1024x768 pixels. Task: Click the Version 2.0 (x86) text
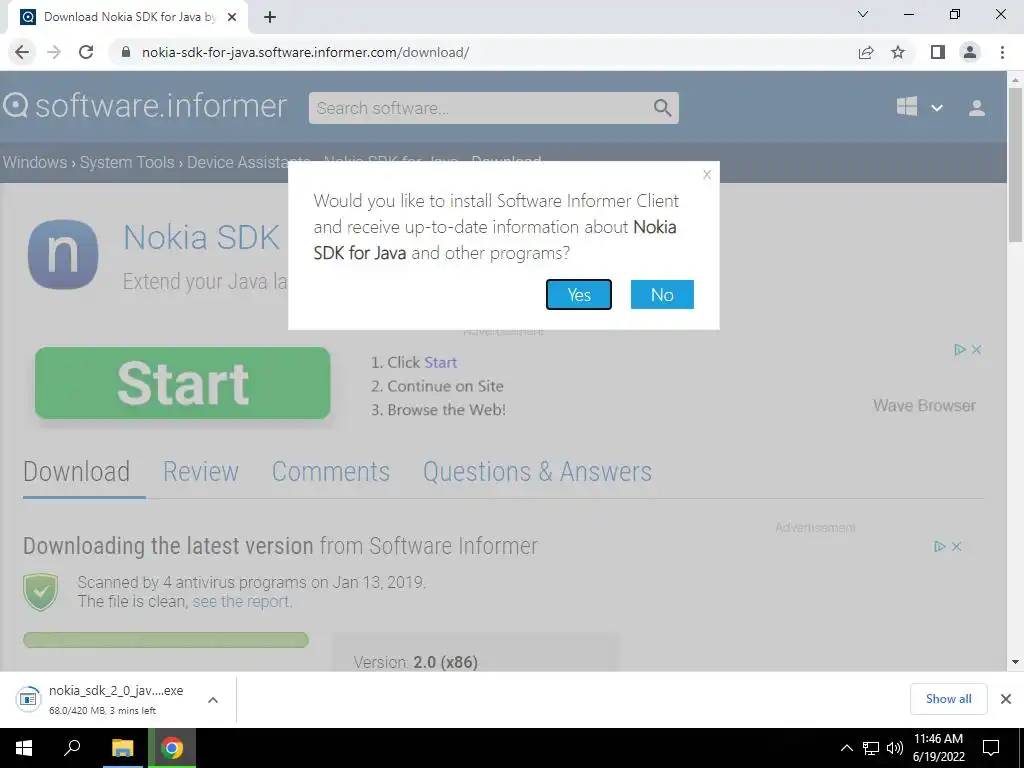click(x=415, y=662)
